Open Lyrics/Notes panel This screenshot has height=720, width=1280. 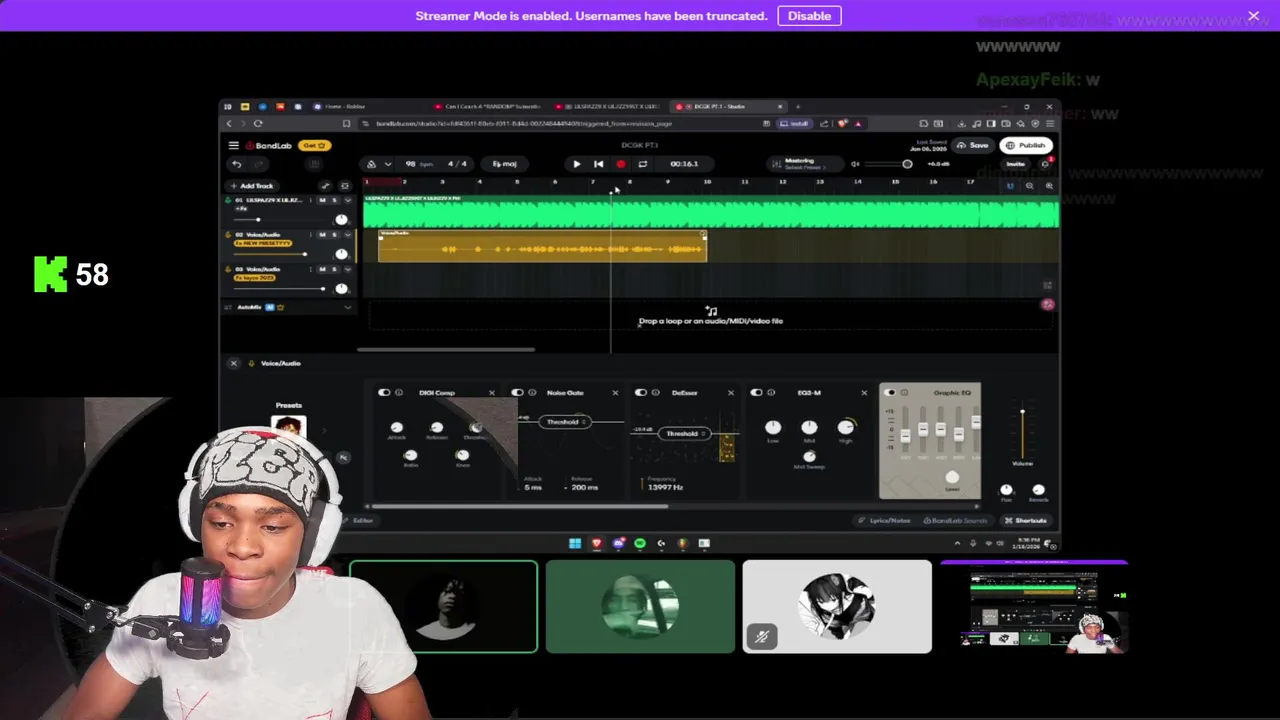[883, 520]
